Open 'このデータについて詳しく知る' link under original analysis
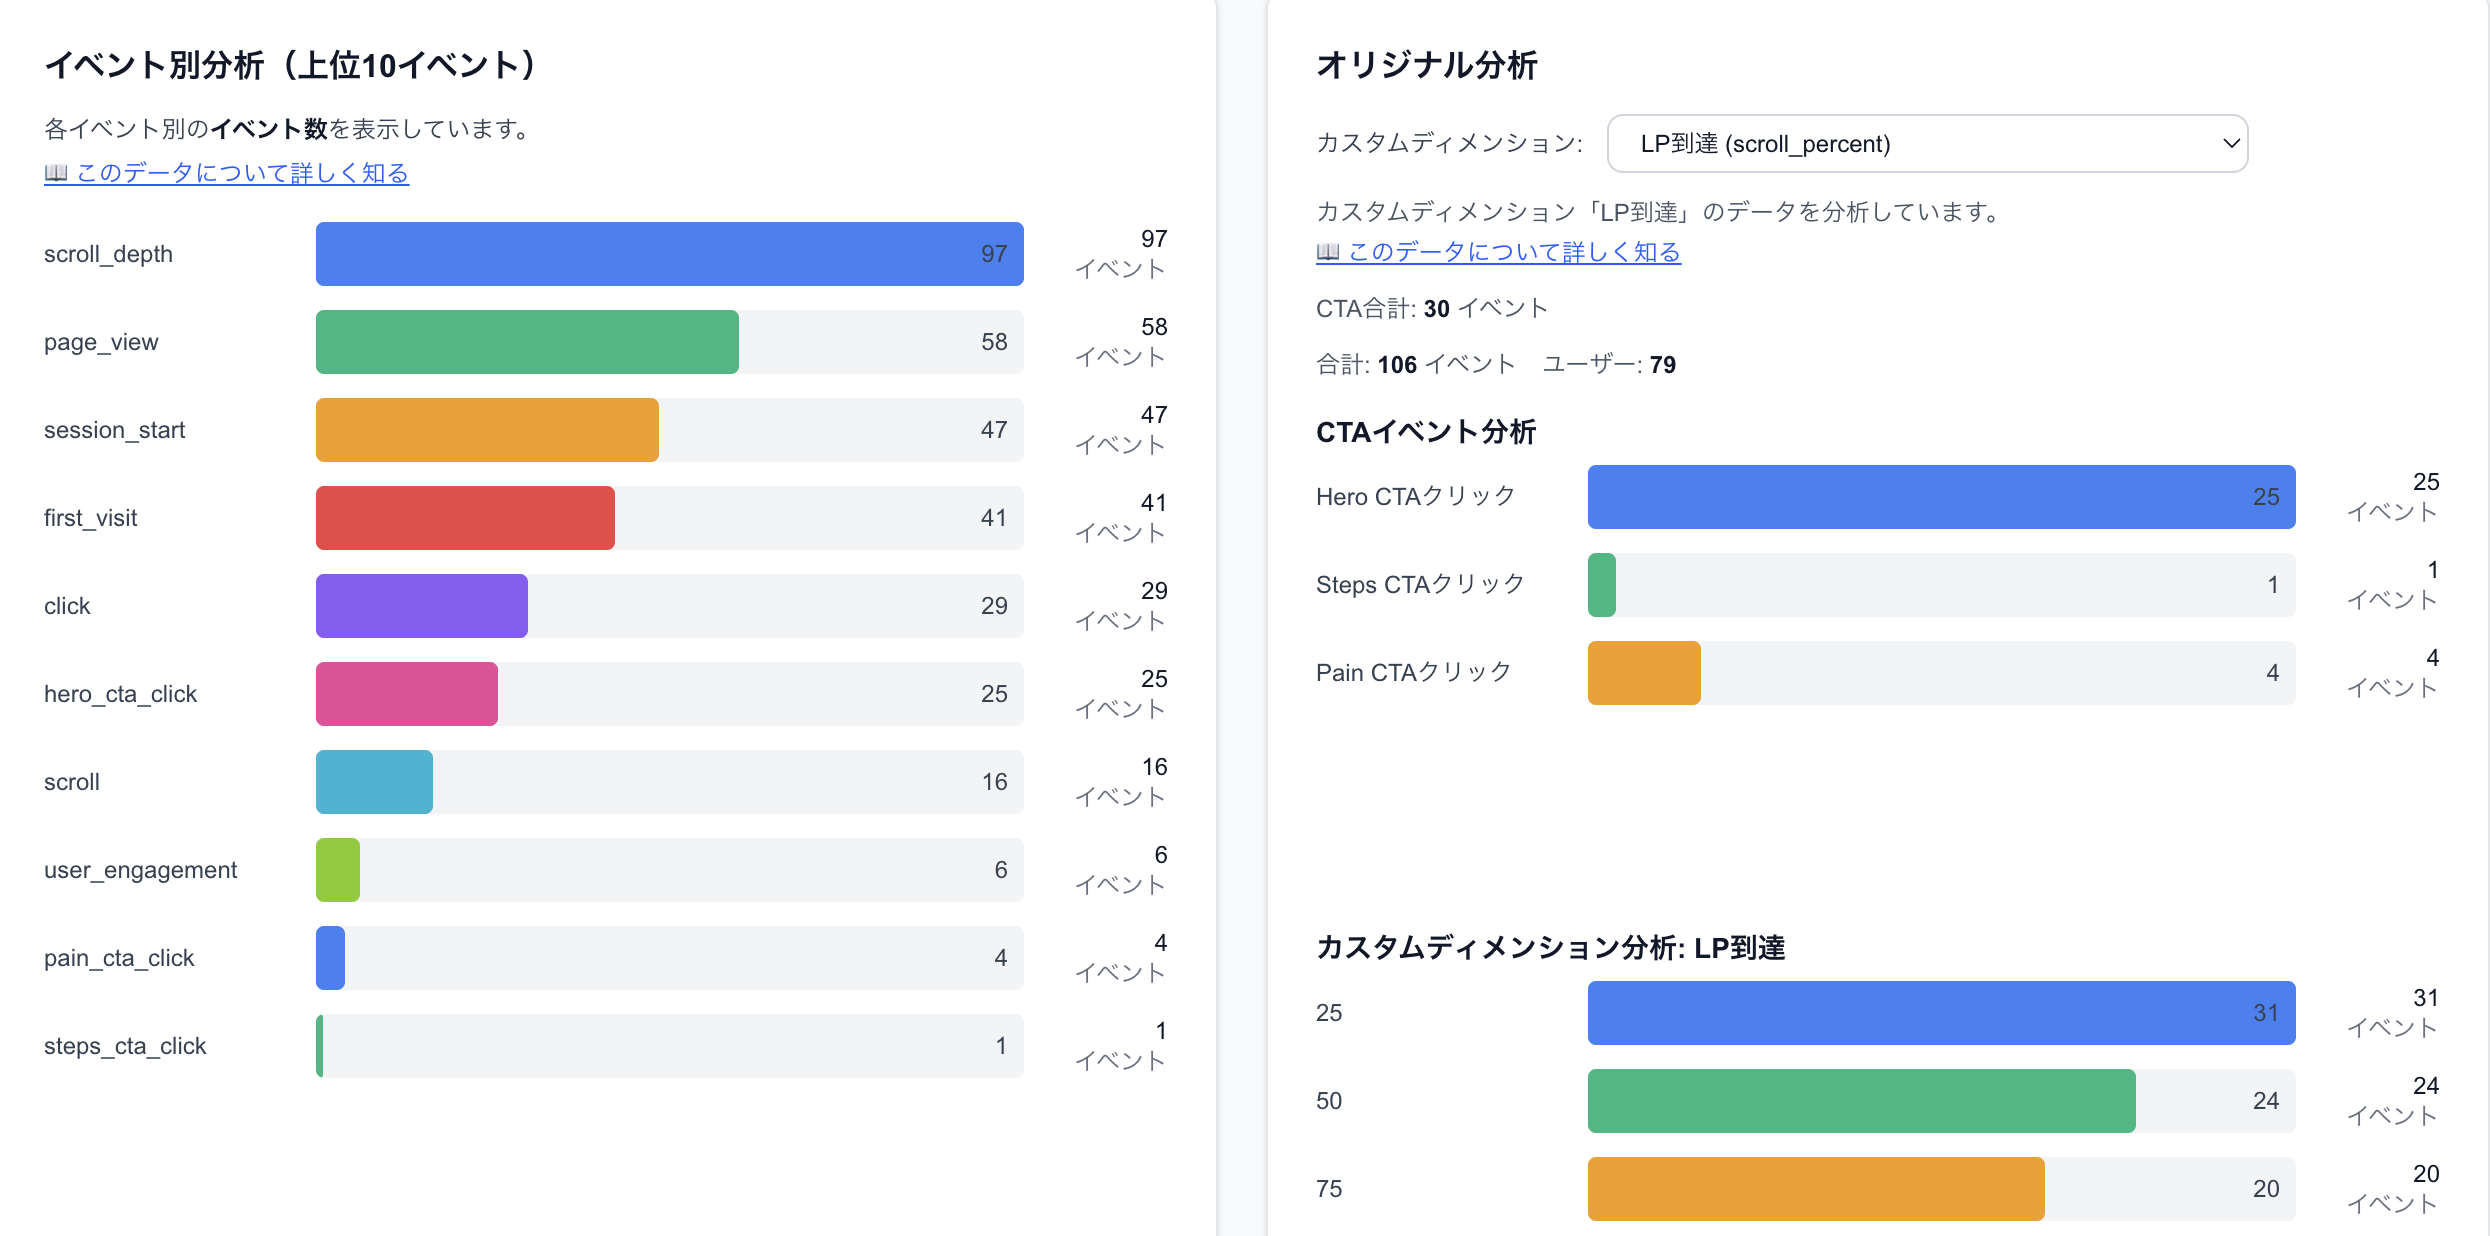2490x1236 pixels. [1514, 252]
